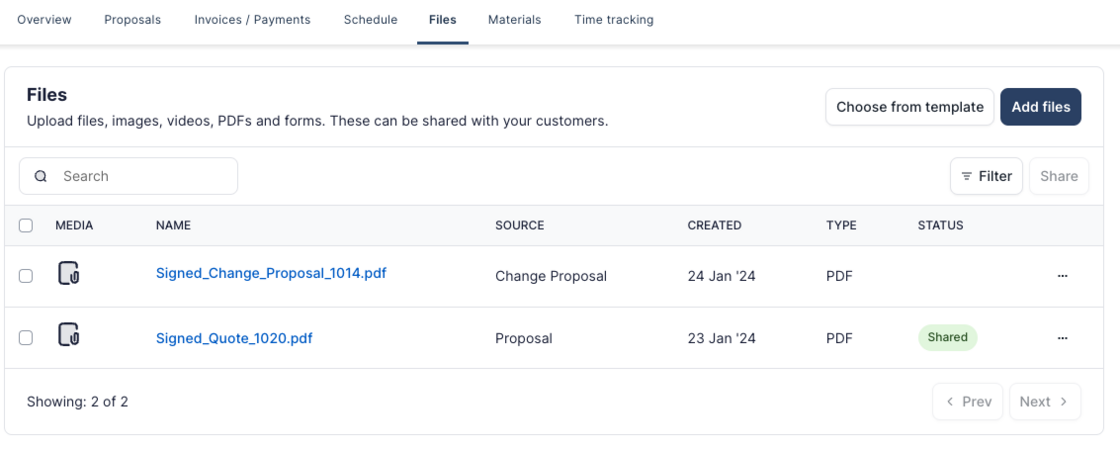The image size is (1120, 449).
Task: Click the green Shared status badge
Action: (947, 338)
